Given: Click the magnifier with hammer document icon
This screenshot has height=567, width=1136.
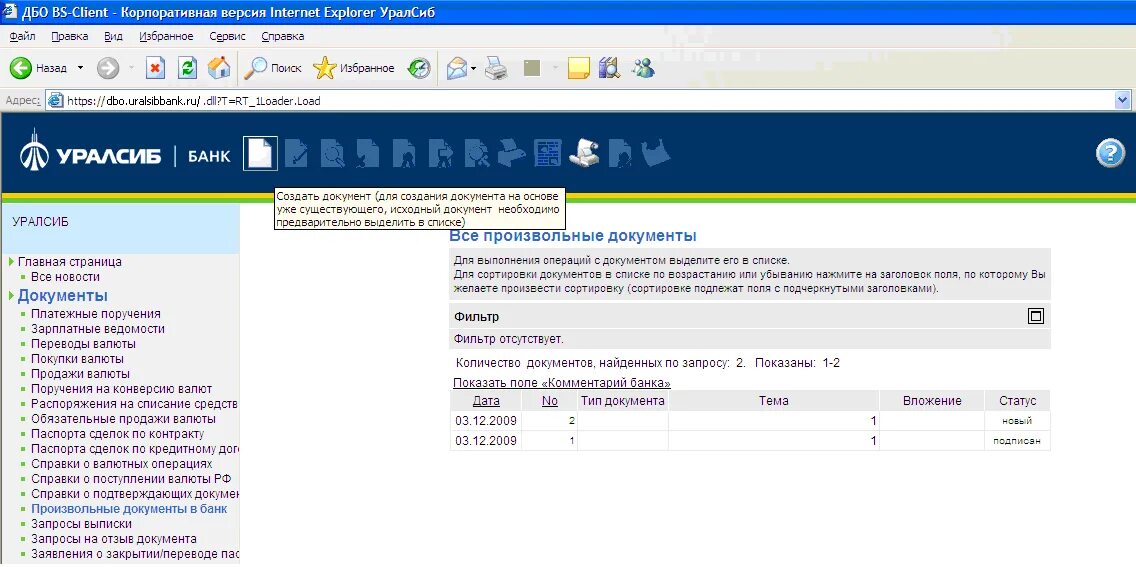Looking at the screenshot, I should point(477,153).
